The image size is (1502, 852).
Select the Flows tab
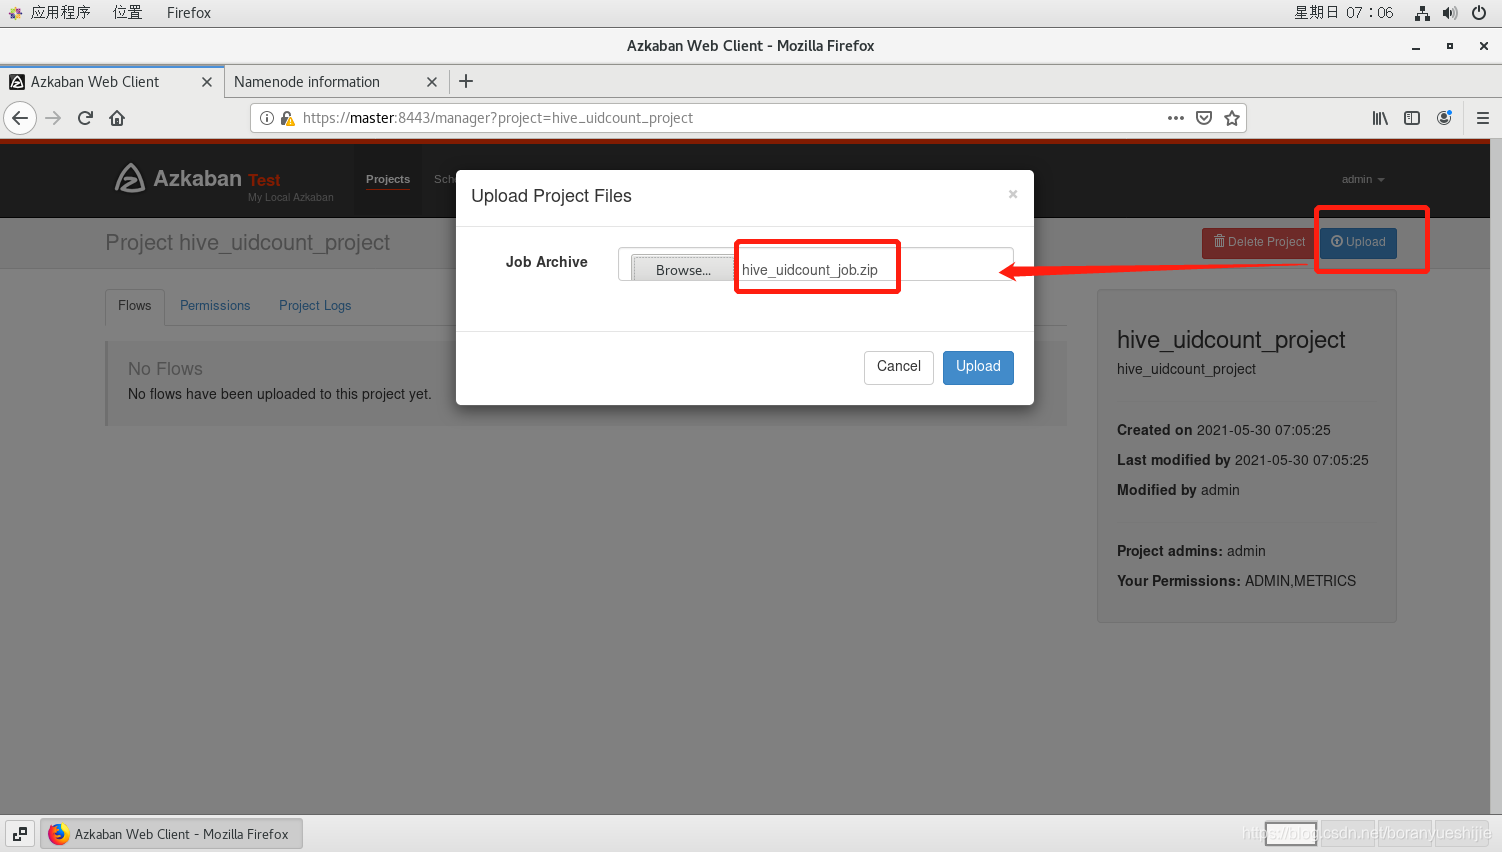pyautogui.click(x=134, y=306)
